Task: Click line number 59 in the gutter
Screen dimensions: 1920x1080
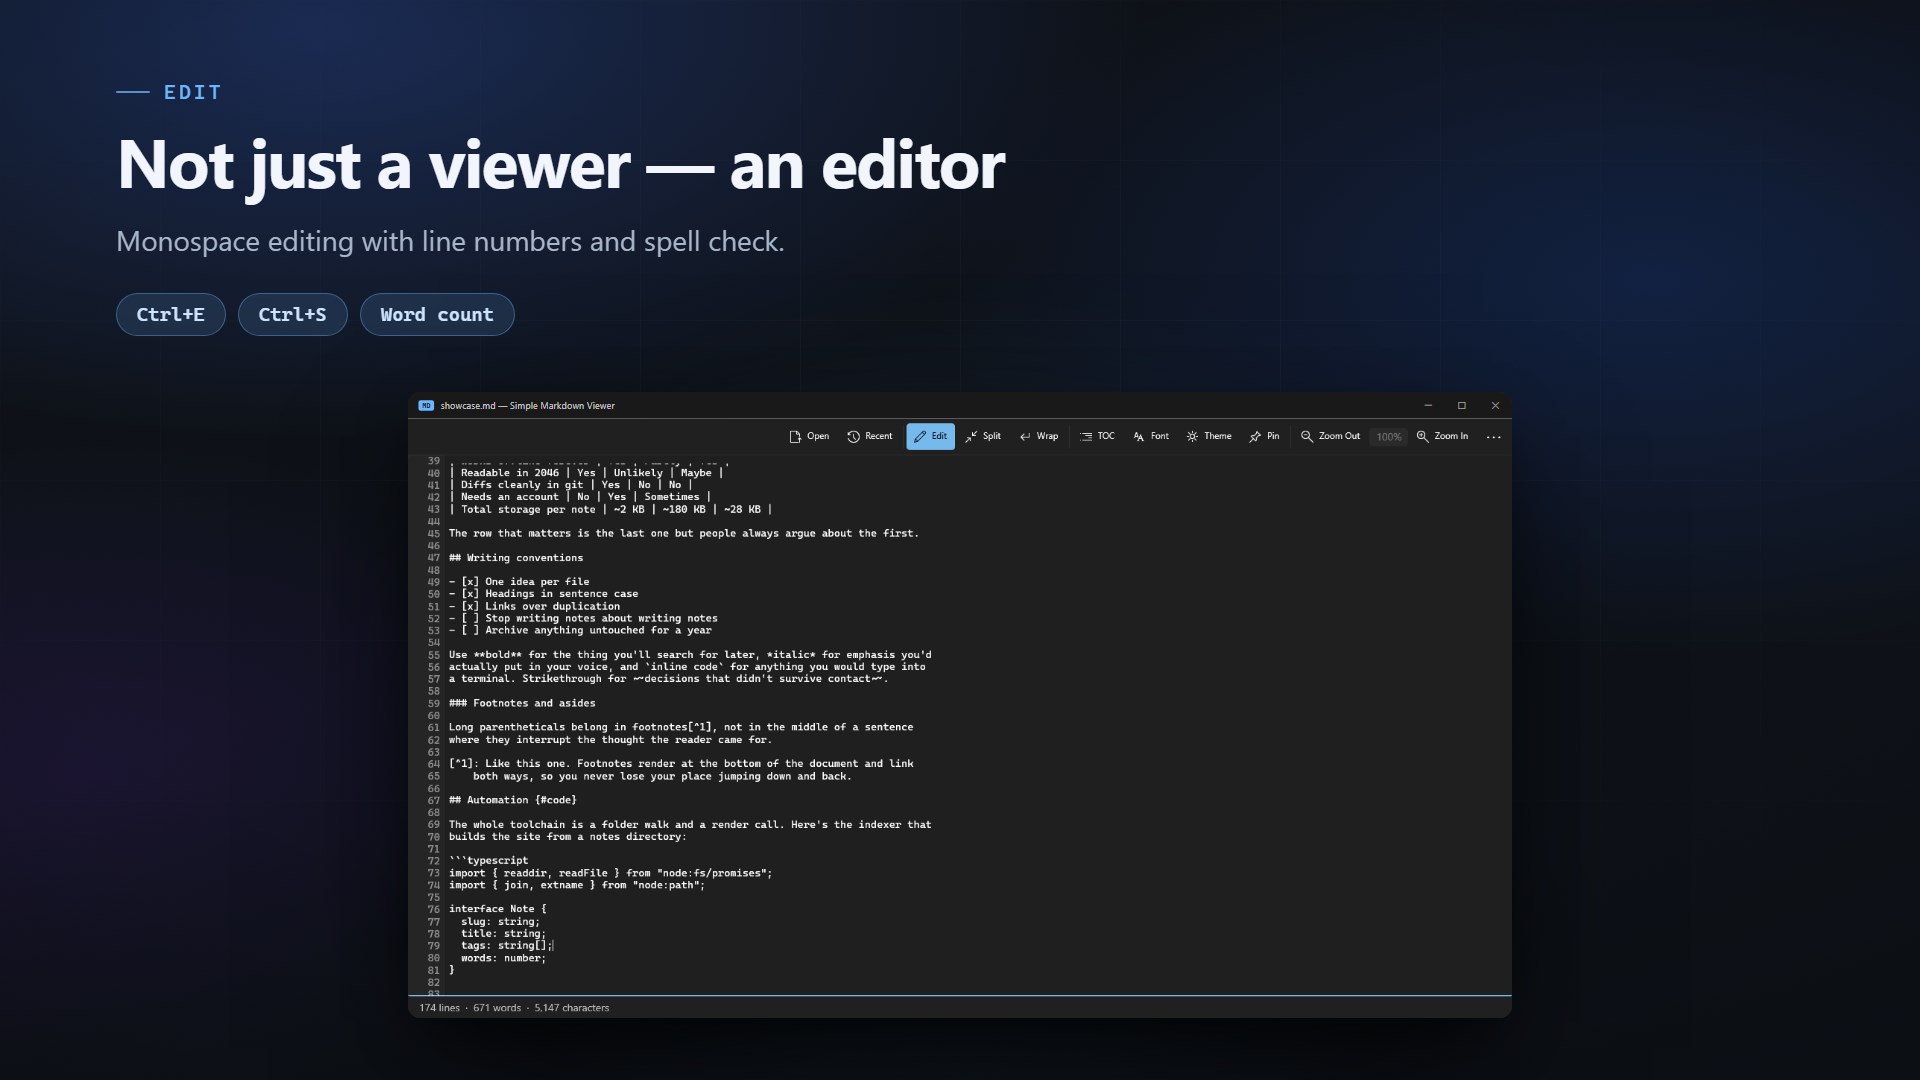Action: pyautogui.click(x=434, y=704)
